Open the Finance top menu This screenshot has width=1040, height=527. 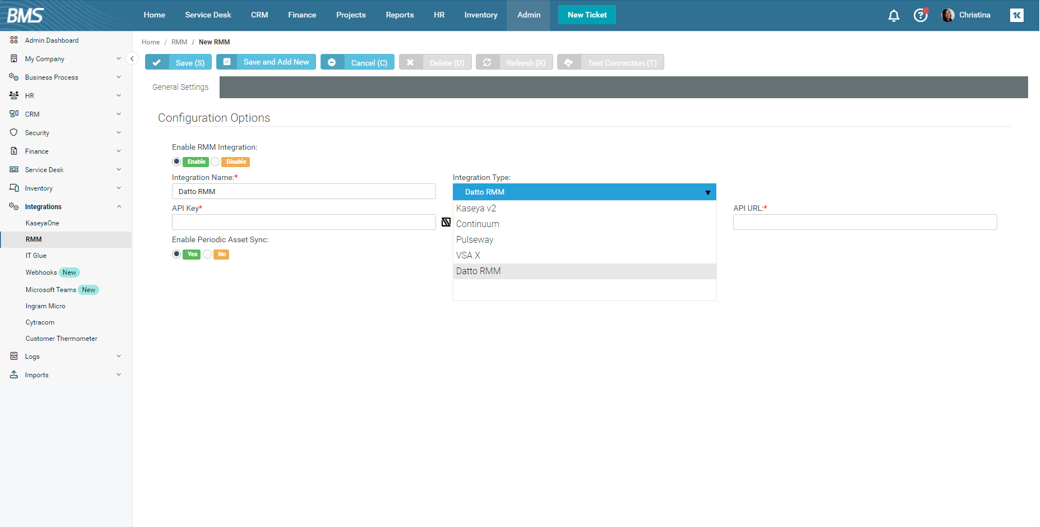301,15
